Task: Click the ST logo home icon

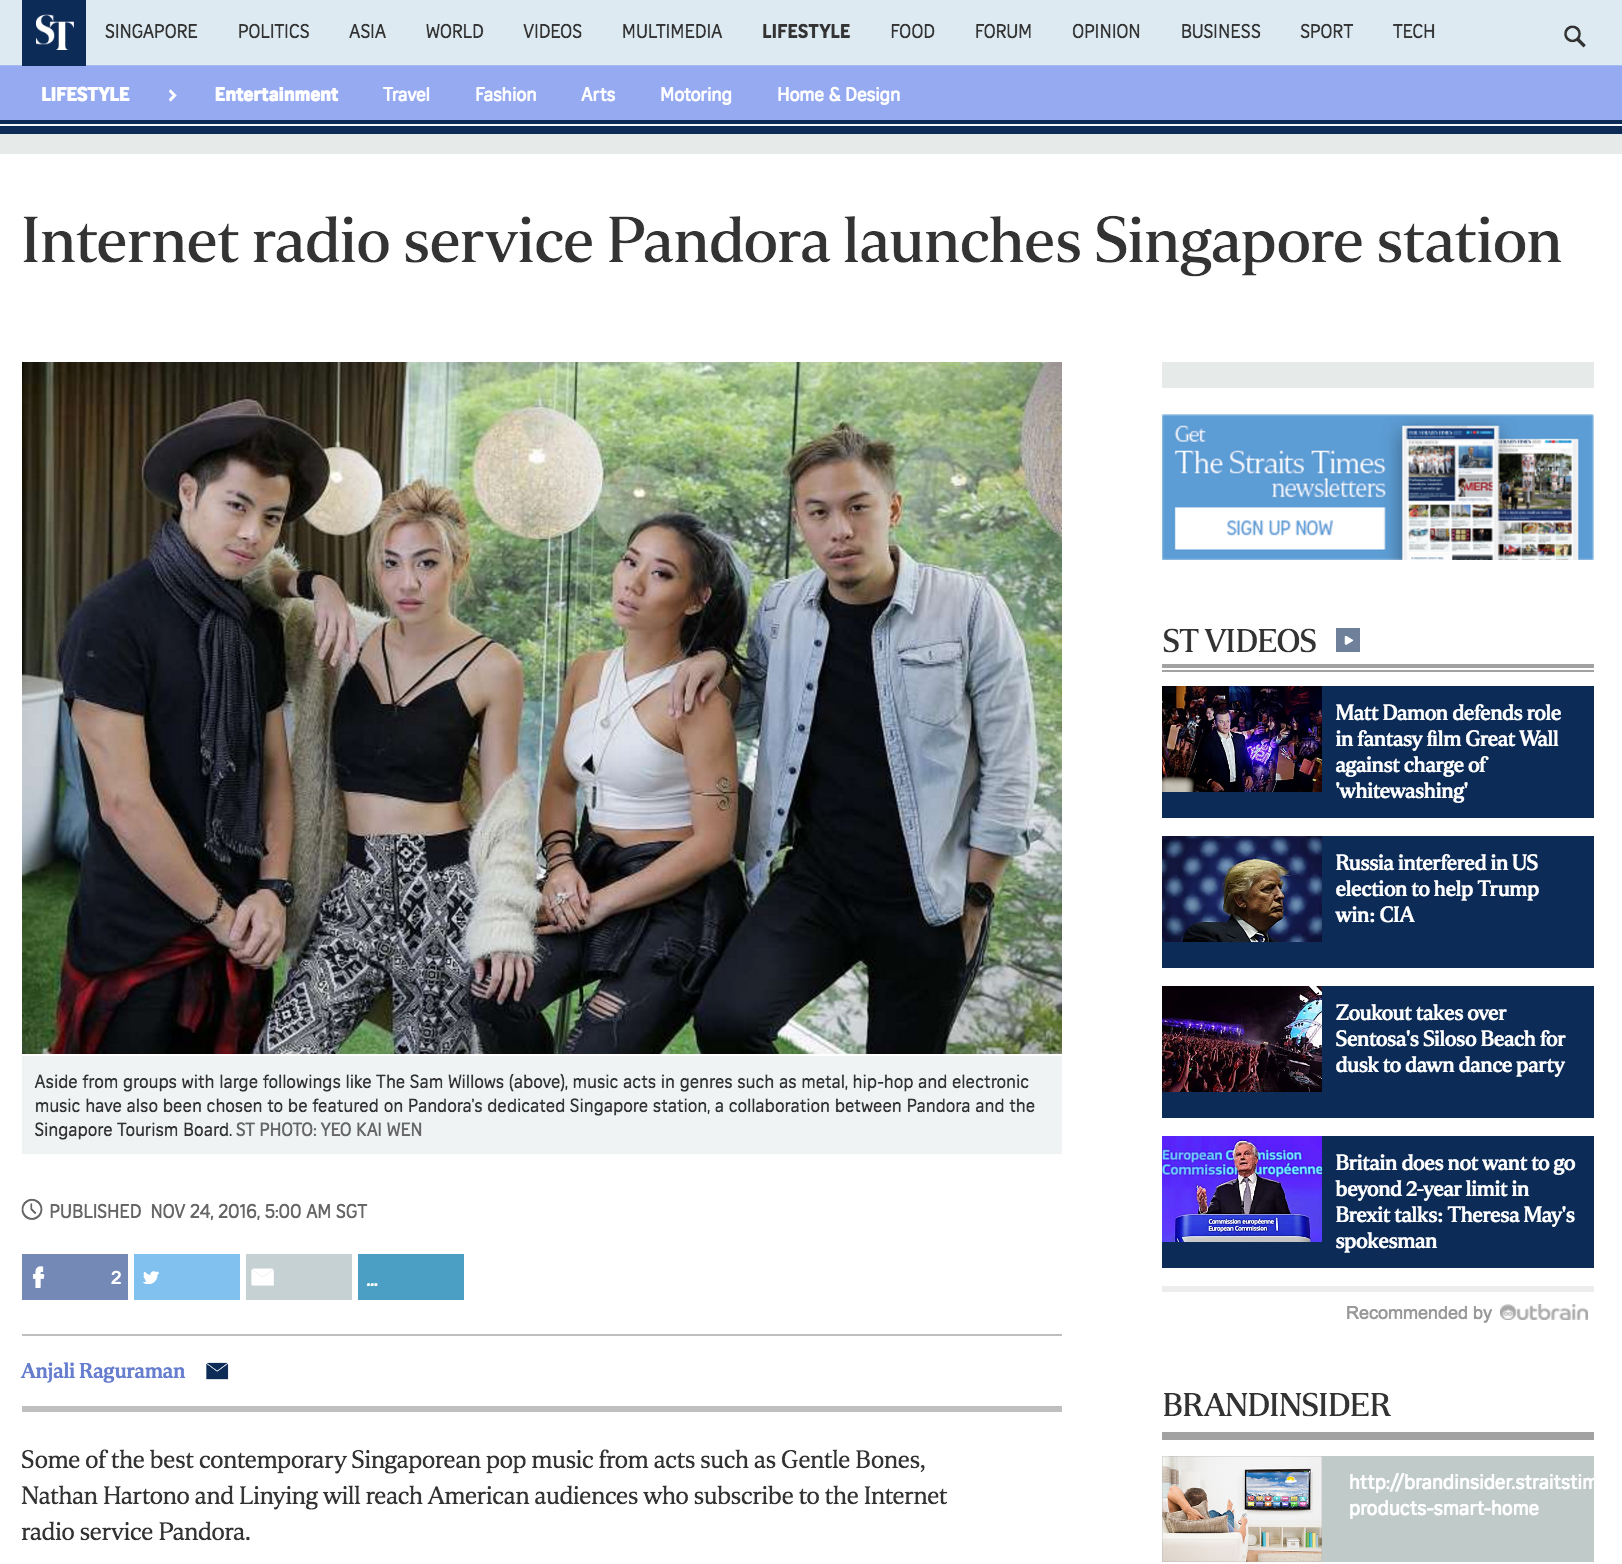Action: click(x=54, y=33)
